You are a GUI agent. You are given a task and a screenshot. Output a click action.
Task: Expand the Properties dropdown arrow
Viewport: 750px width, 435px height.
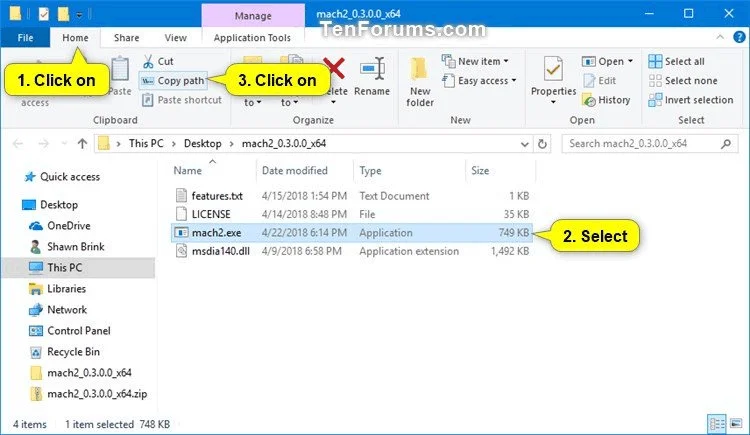(x=553, y=102)
